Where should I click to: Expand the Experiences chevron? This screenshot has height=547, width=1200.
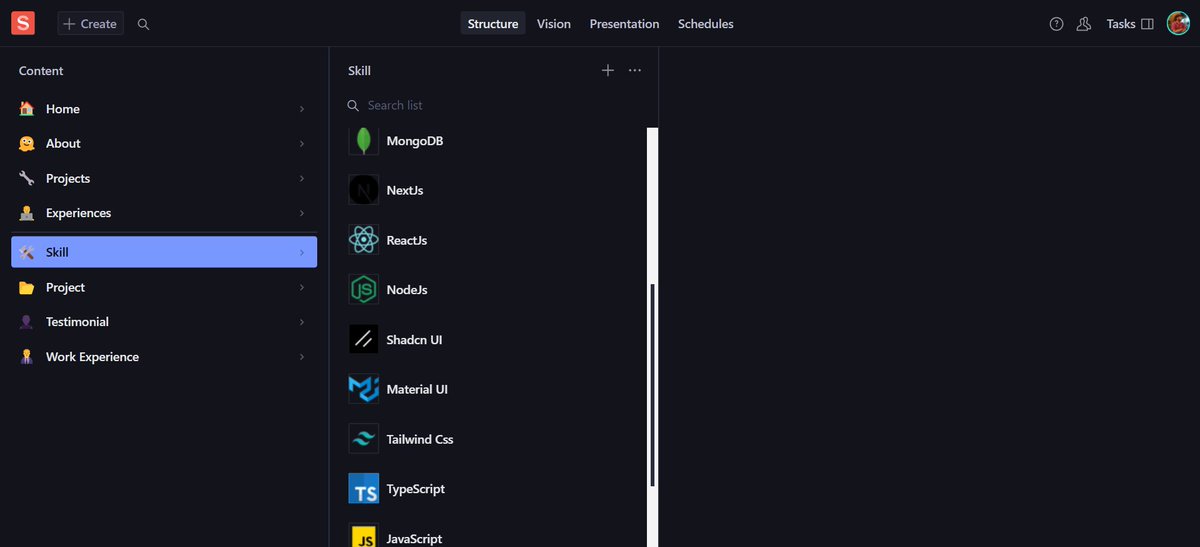point(302,213)
